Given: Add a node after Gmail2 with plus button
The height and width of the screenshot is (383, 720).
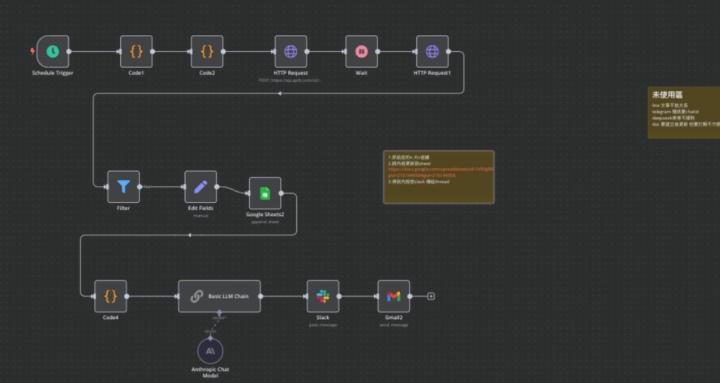Looking at the screenshot, I should click(431, 296).
